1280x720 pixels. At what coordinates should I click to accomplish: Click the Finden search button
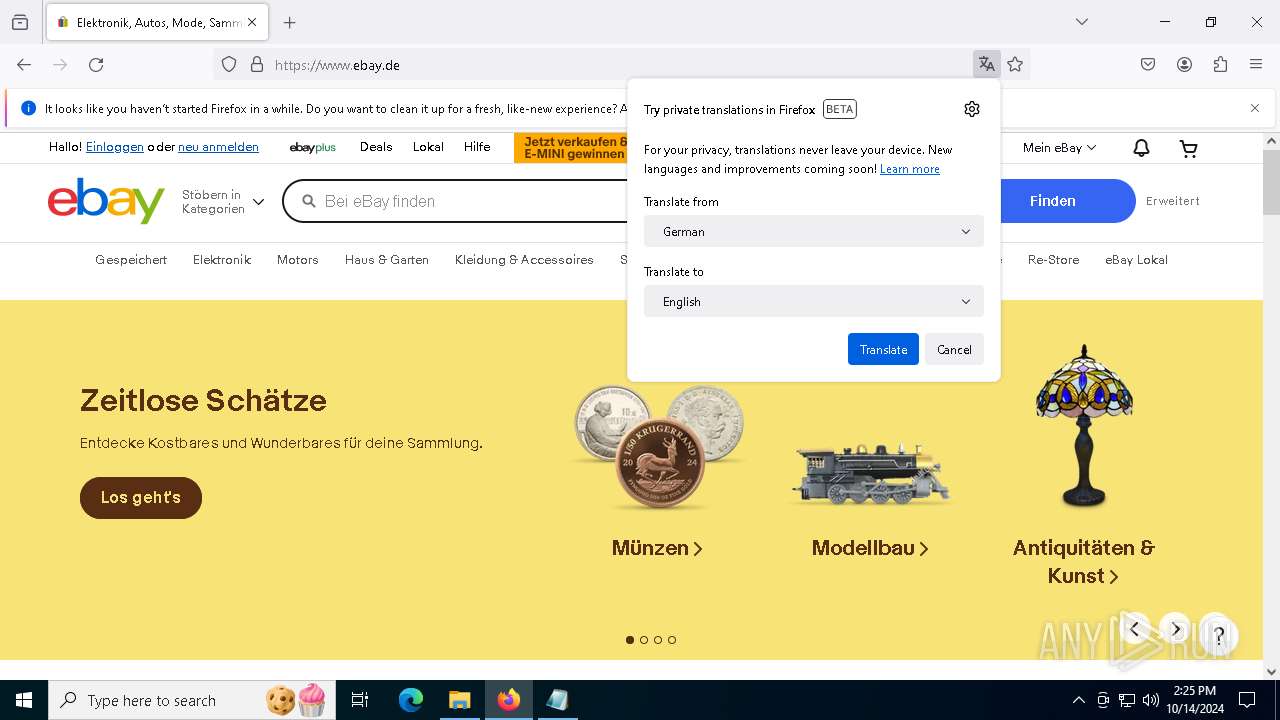point(1053,201)
